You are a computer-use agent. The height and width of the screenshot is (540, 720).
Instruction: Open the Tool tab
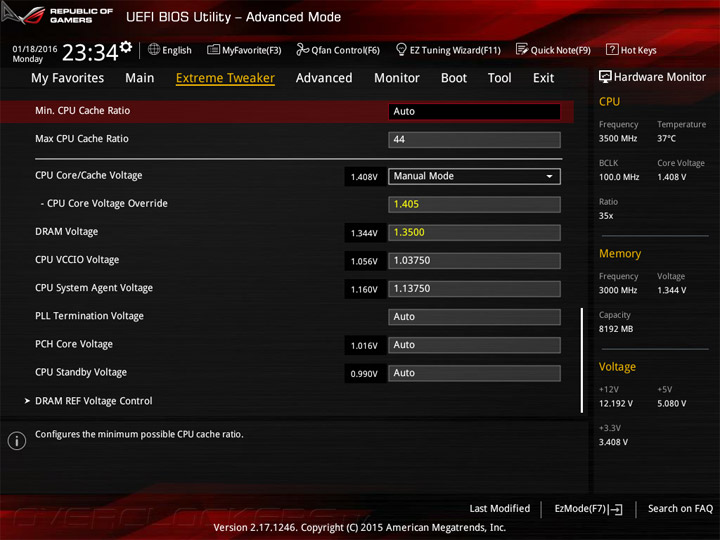(x=500, y=78)
